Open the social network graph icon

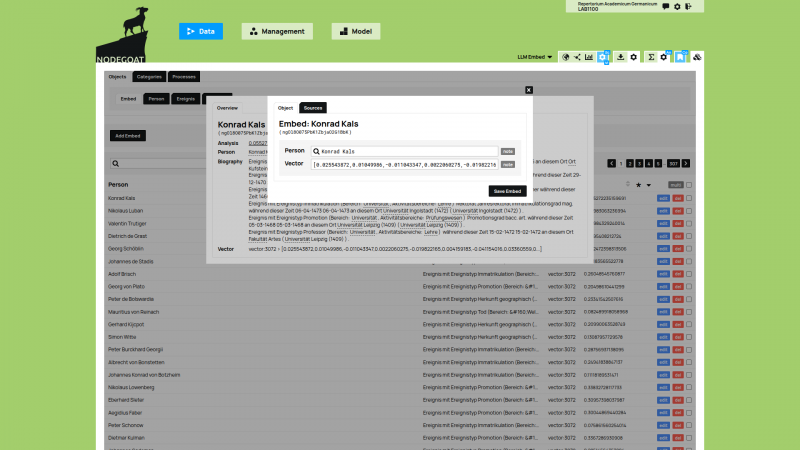tap(577, 57)
